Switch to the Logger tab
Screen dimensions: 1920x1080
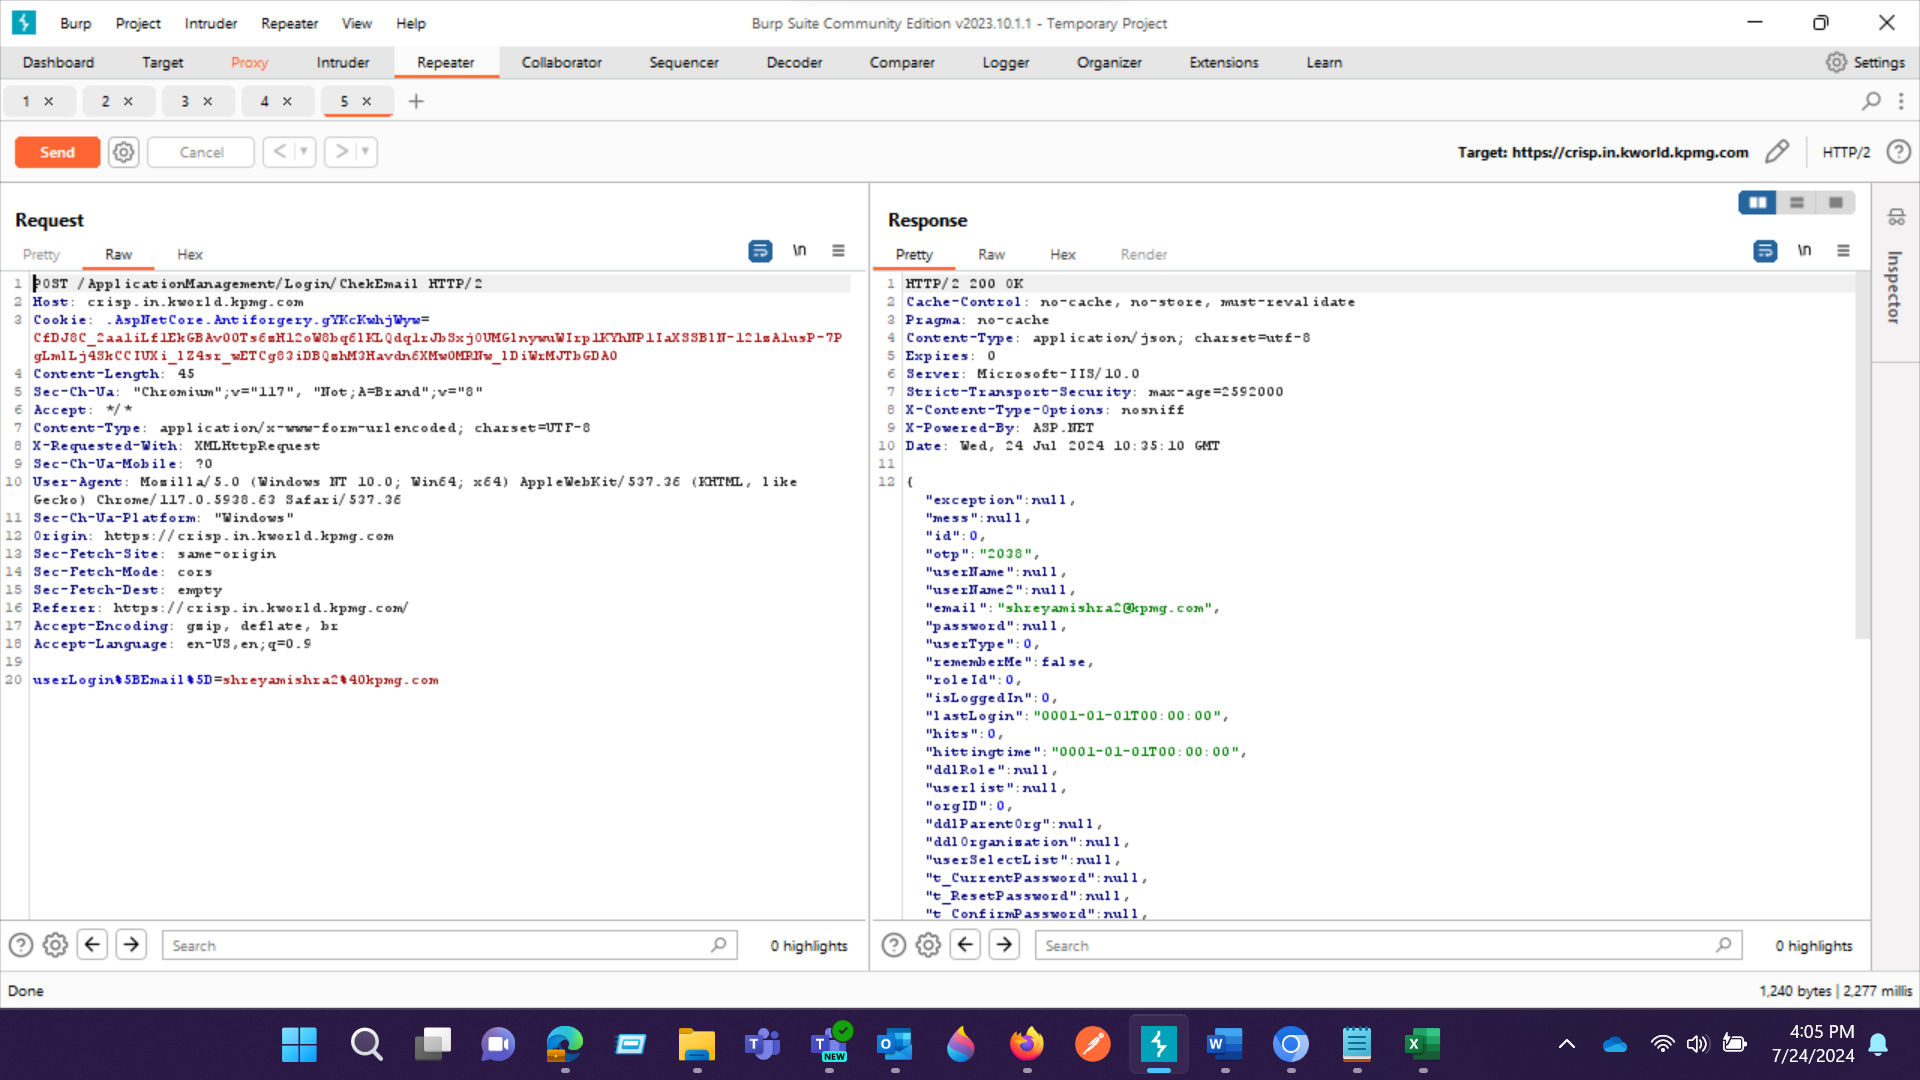[x=1005, y=62]
